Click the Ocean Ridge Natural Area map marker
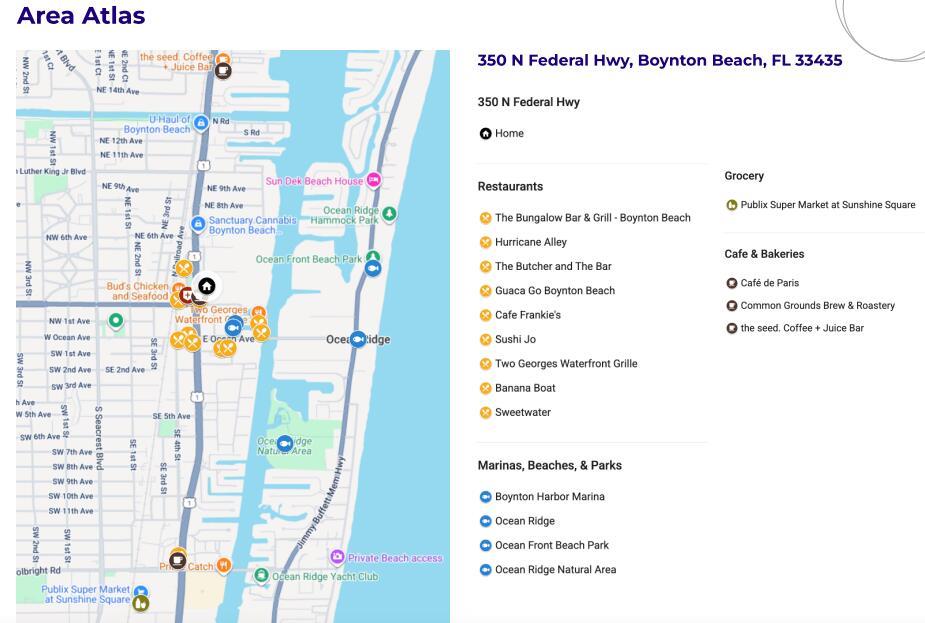The height and width of the screenshot is (623, 925). 285,443
